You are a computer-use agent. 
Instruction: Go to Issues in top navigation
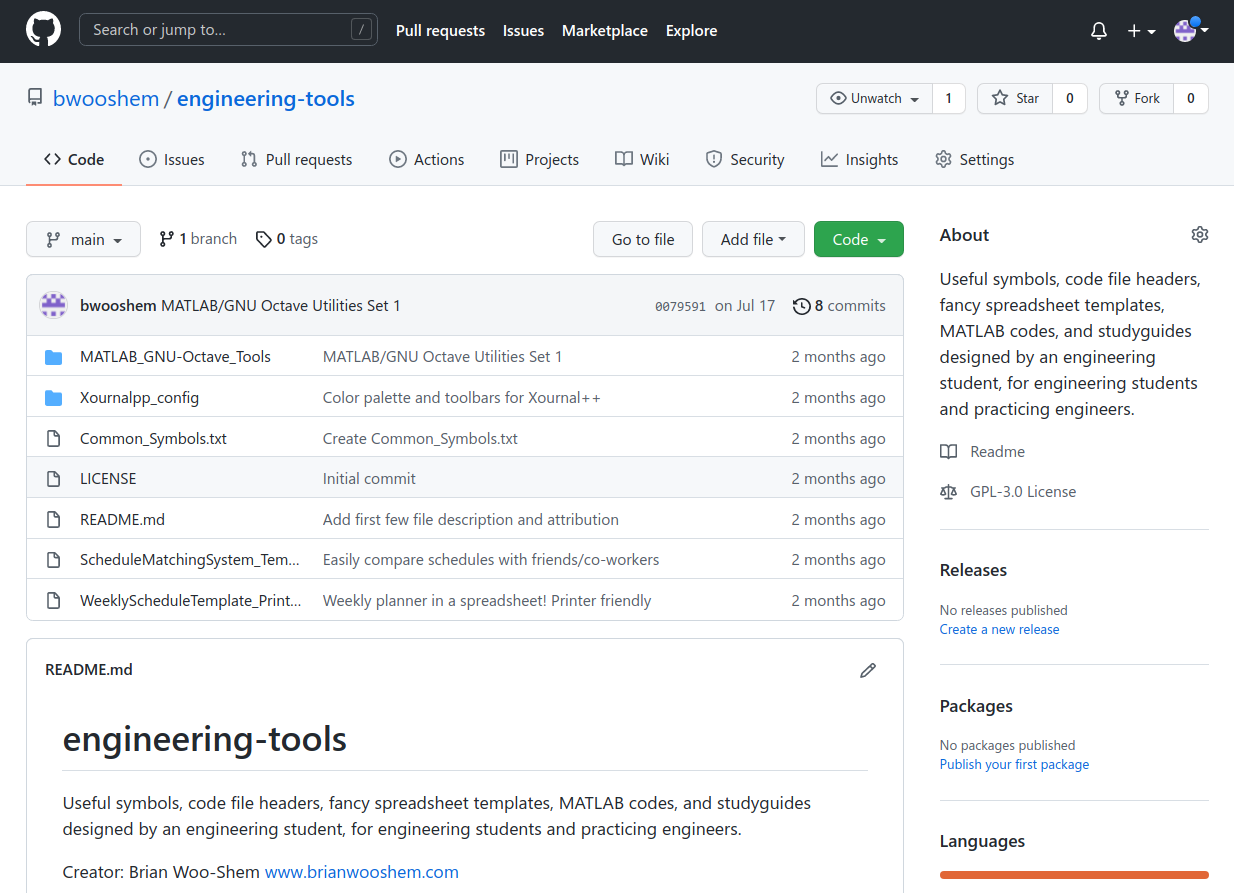pos(523,31)
